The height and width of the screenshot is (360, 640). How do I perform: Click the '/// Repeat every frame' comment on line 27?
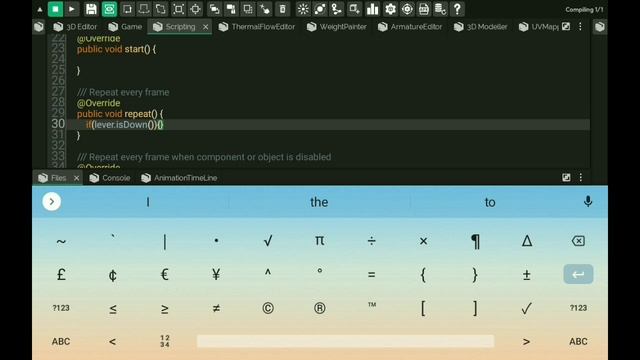pos(123,92)
